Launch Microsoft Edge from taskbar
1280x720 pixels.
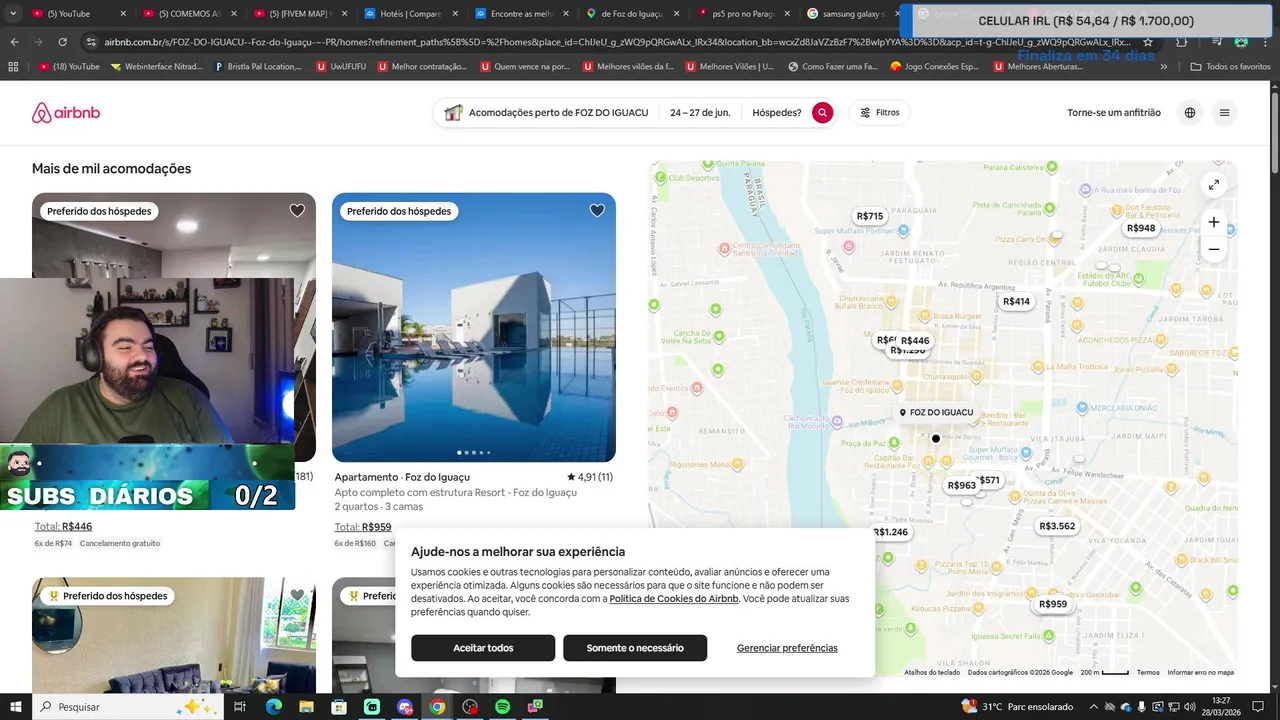pyautogui.click(x=273, y=707)
